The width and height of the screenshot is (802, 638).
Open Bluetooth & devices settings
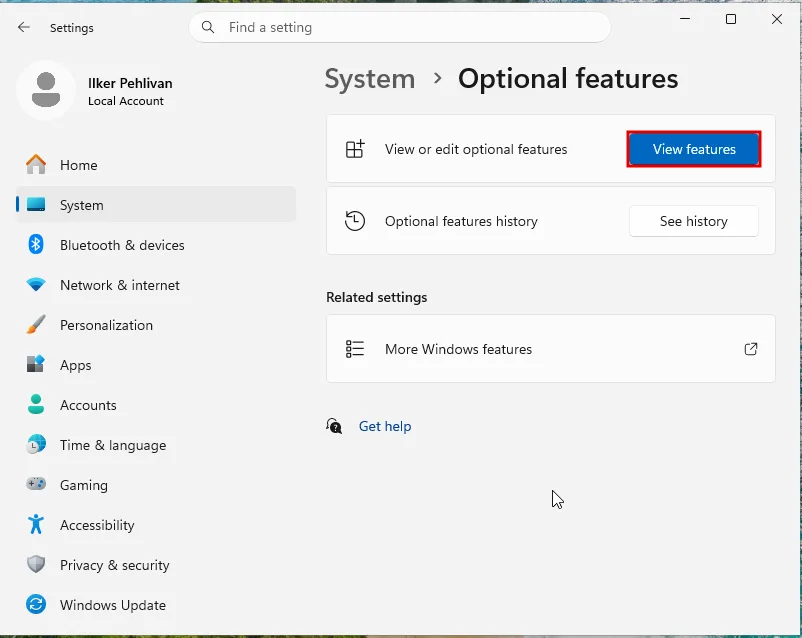[x=156, y=245]
